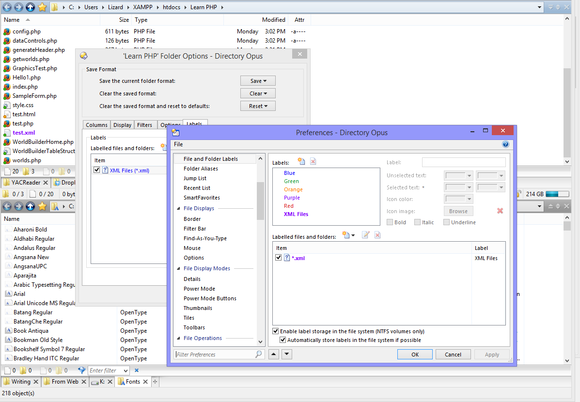This screenshot has height=402, width=580.
Task: Uncheck the *.xml labelled item
Action: click(279, 257)
